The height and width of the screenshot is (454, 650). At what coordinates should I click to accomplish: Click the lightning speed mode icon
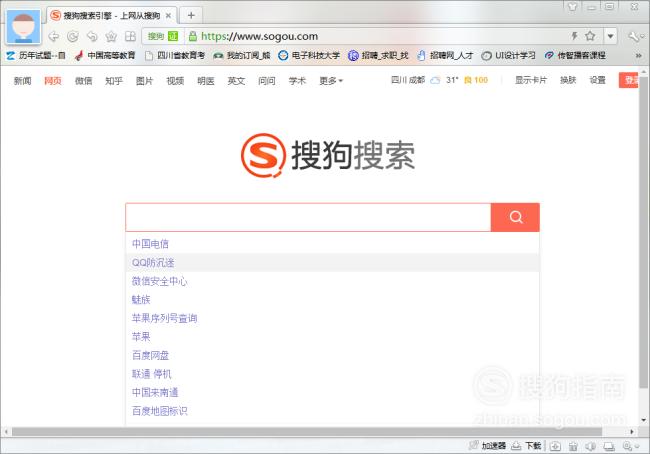click(575, 36)
